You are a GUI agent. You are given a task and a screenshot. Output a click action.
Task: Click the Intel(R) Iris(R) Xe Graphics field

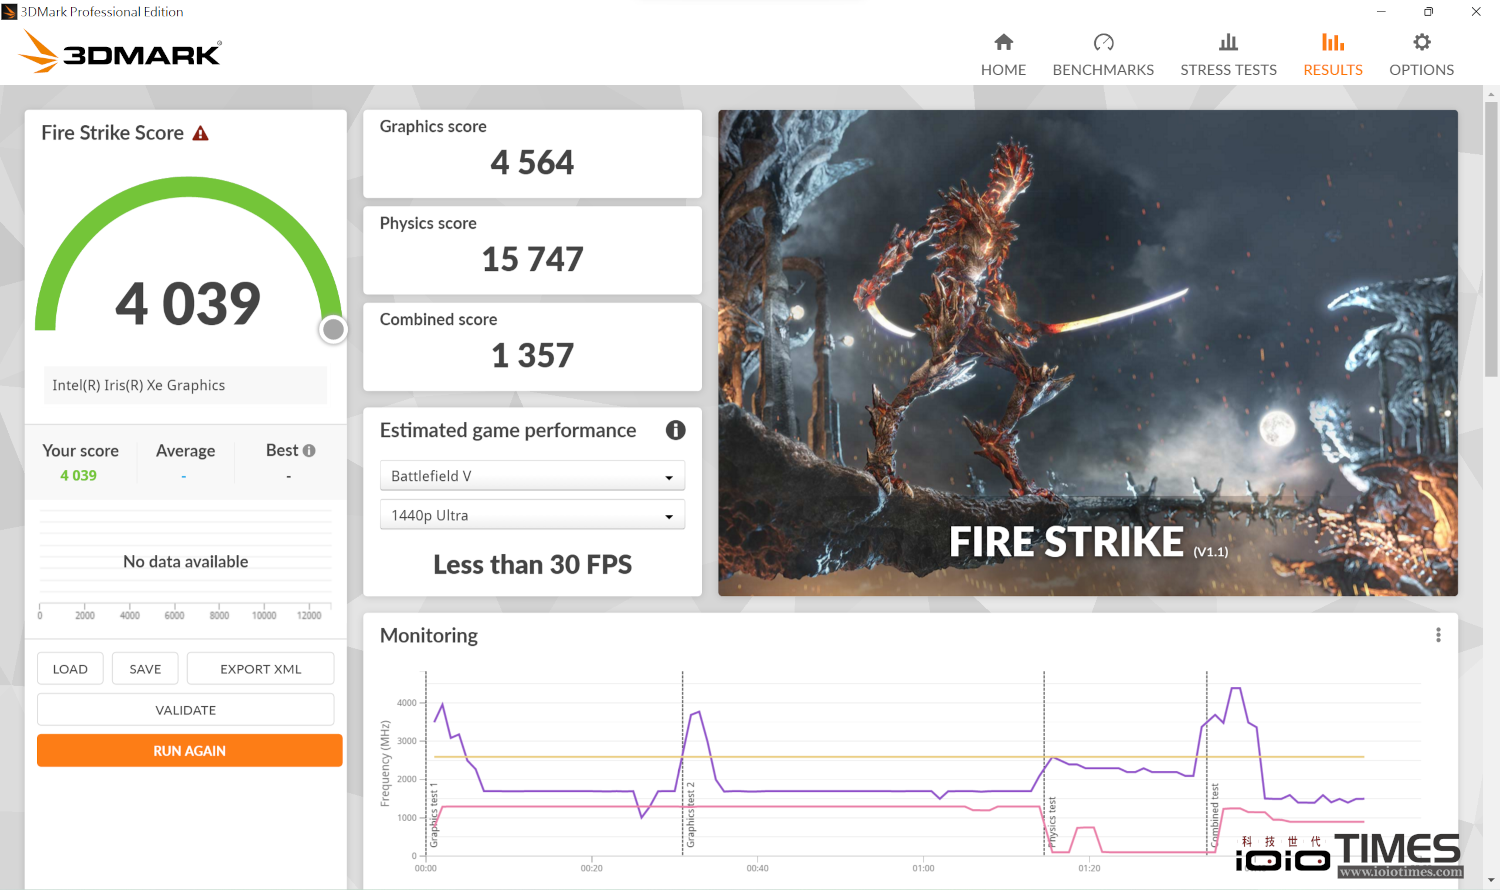tap(185, 385)
